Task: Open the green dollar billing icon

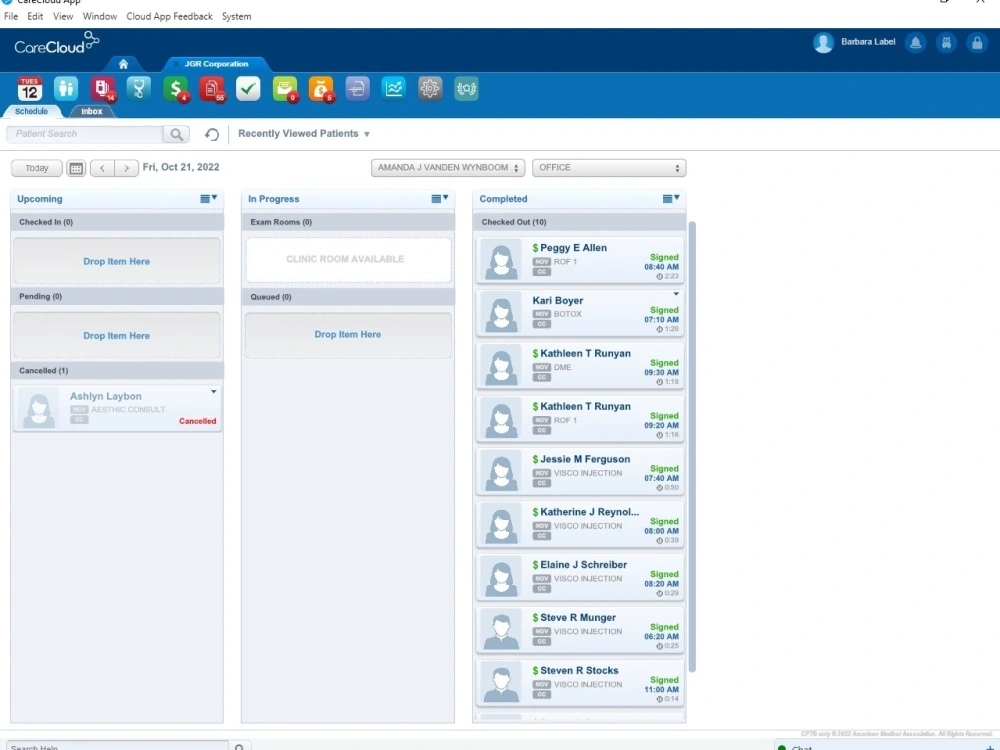Action: coord(175,89)
